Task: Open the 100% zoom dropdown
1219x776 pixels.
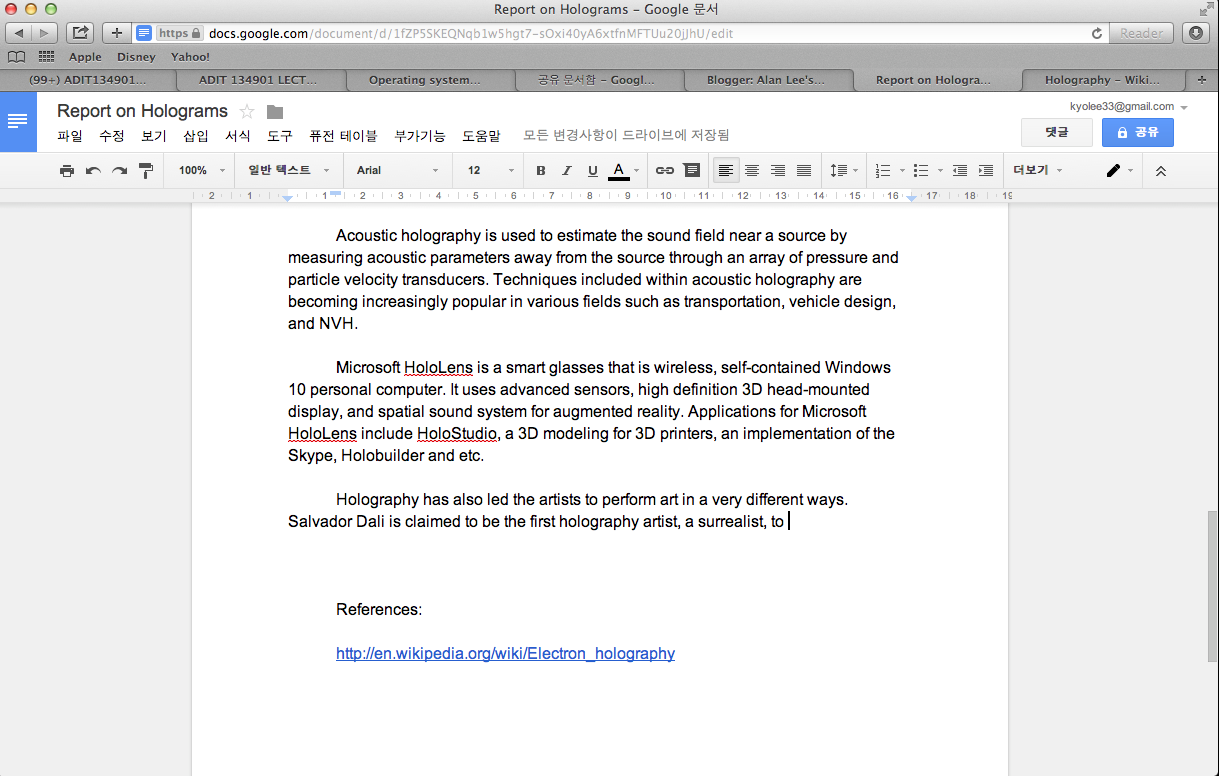Action: coord(200,171)
